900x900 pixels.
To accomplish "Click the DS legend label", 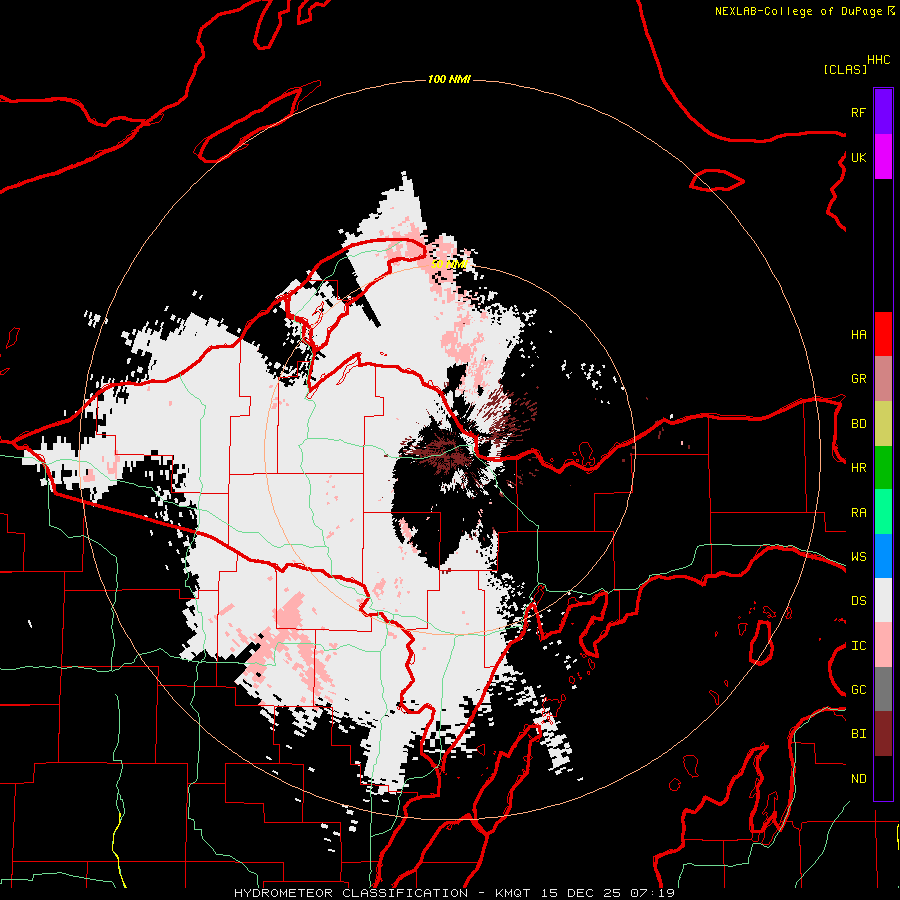I will (858, 601).
